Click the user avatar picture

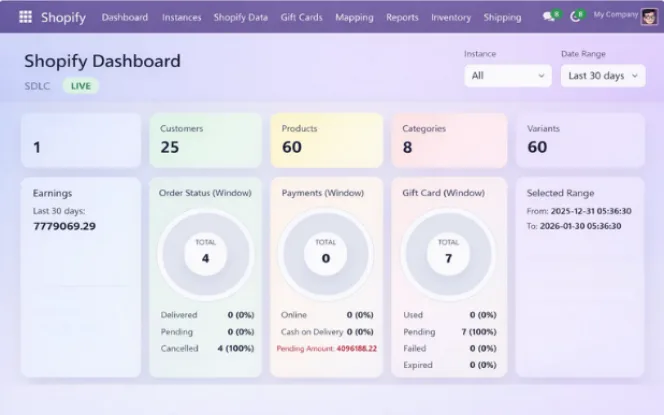(x=649, y=17)
